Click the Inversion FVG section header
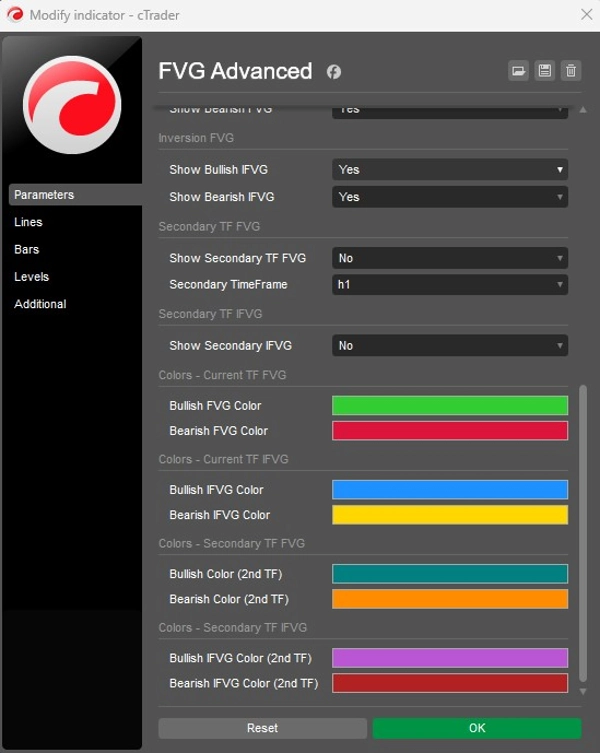 tap(196, 138)
